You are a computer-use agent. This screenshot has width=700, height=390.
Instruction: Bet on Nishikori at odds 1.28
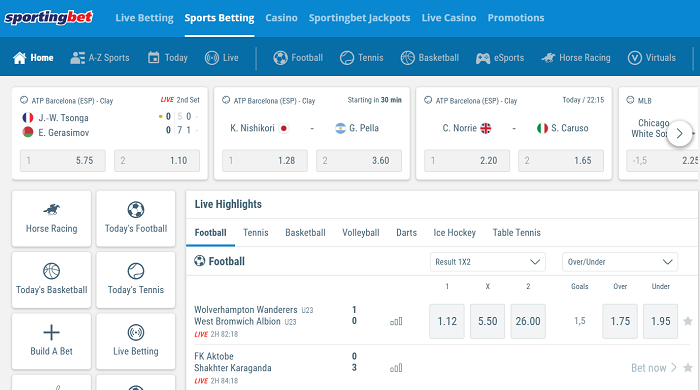(265, 161)
